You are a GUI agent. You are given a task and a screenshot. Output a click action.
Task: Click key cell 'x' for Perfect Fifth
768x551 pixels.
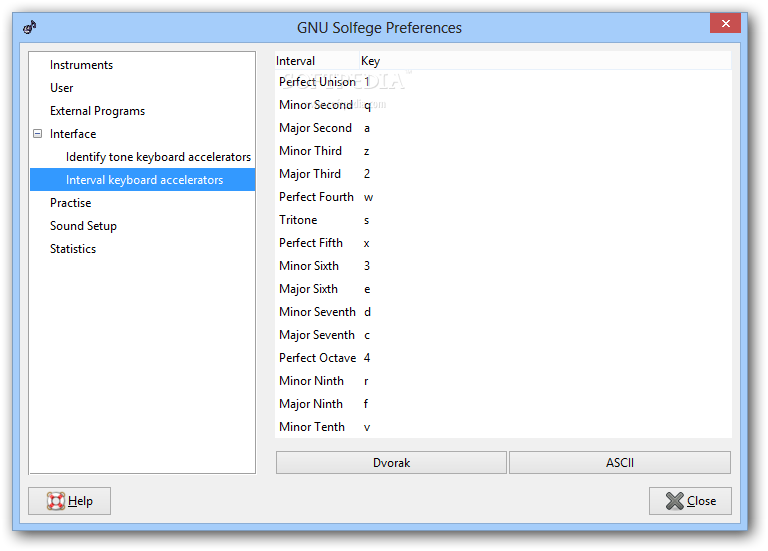pyautogui.click(x=366, y=243)
